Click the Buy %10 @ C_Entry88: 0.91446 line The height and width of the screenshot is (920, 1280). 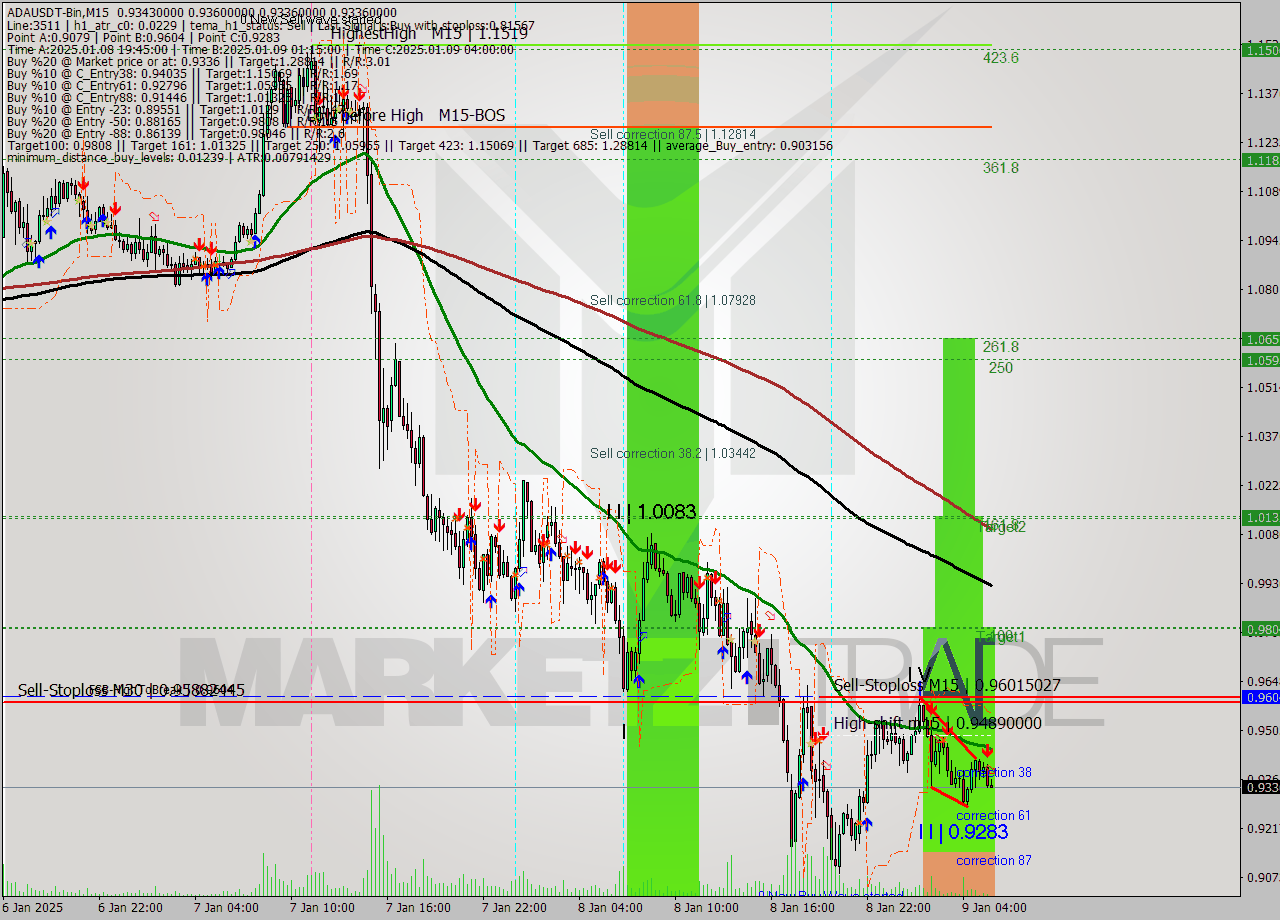(182, 98)
